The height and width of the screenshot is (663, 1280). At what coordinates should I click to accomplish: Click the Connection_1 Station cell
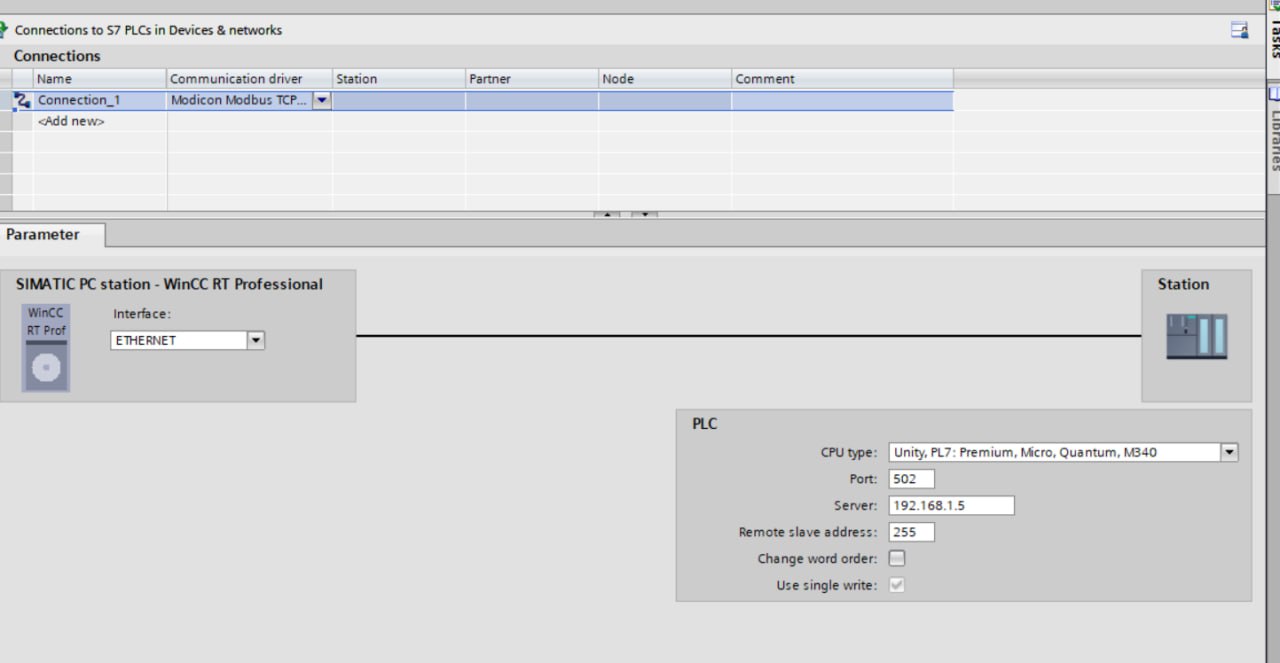pos(399,100)
